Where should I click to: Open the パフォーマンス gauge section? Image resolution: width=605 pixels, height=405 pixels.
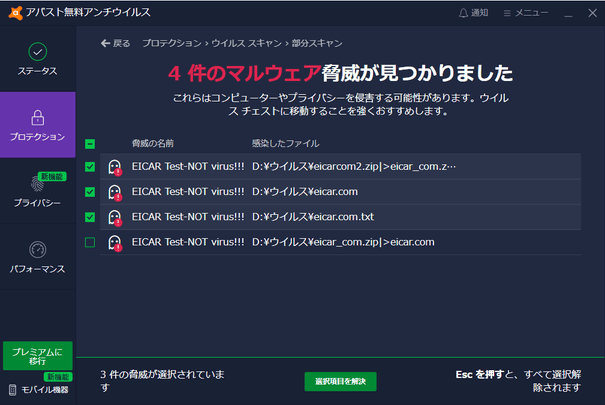pos(37,256)
